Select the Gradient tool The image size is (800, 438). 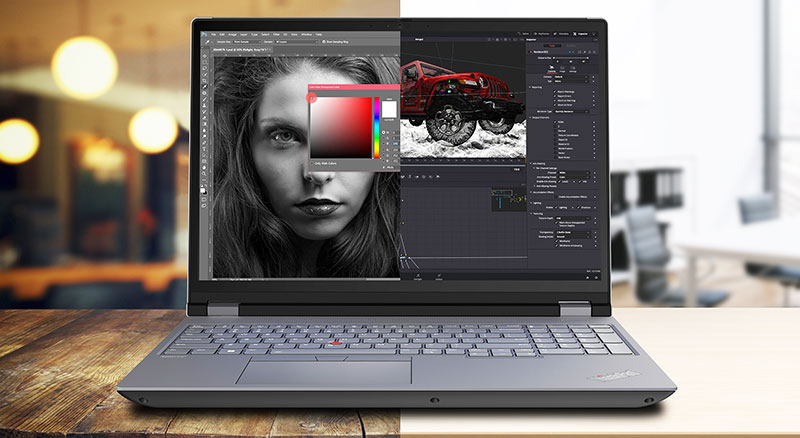205,125
